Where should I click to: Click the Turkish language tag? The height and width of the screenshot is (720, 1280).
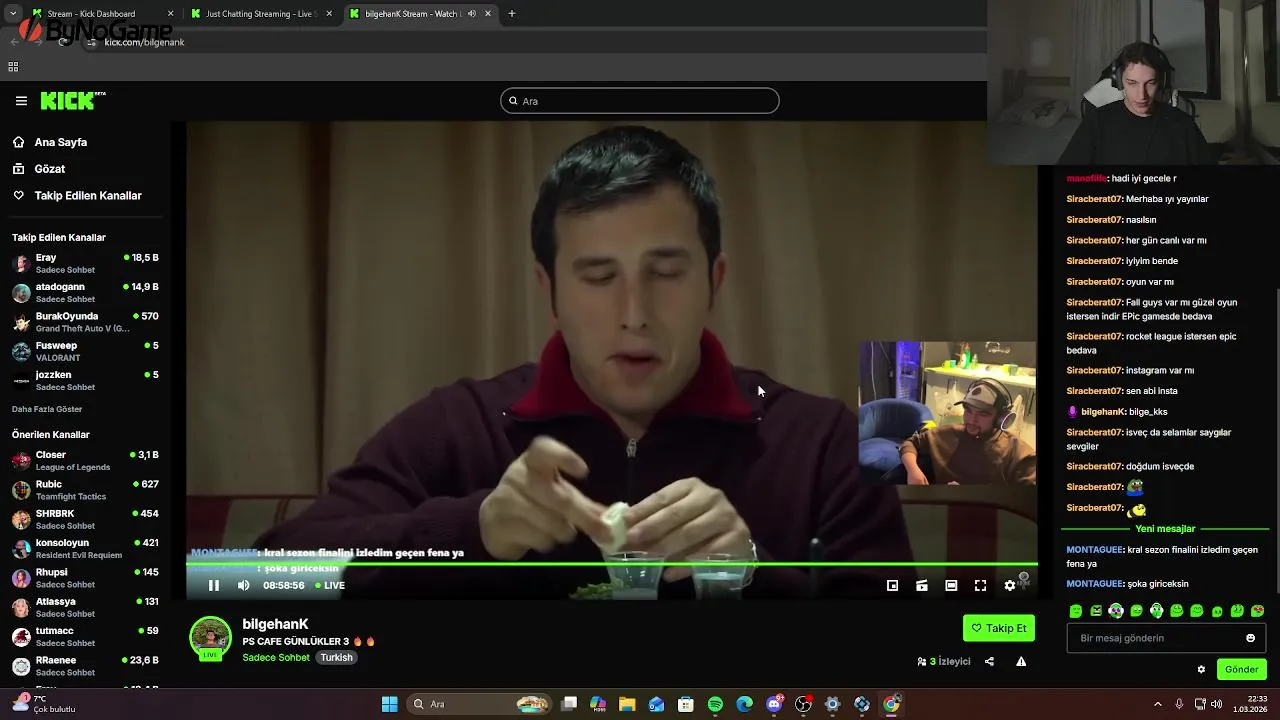tap(336, 657)
